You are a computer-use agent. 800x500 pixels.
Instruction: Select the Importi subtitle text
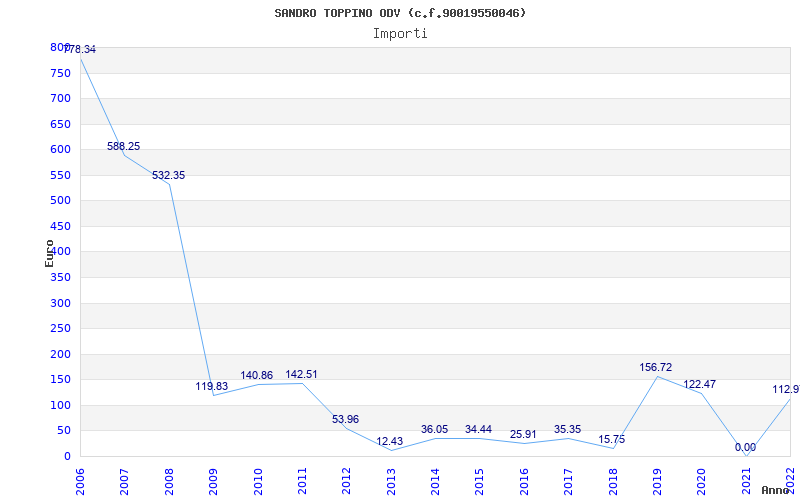click(400, 34)
